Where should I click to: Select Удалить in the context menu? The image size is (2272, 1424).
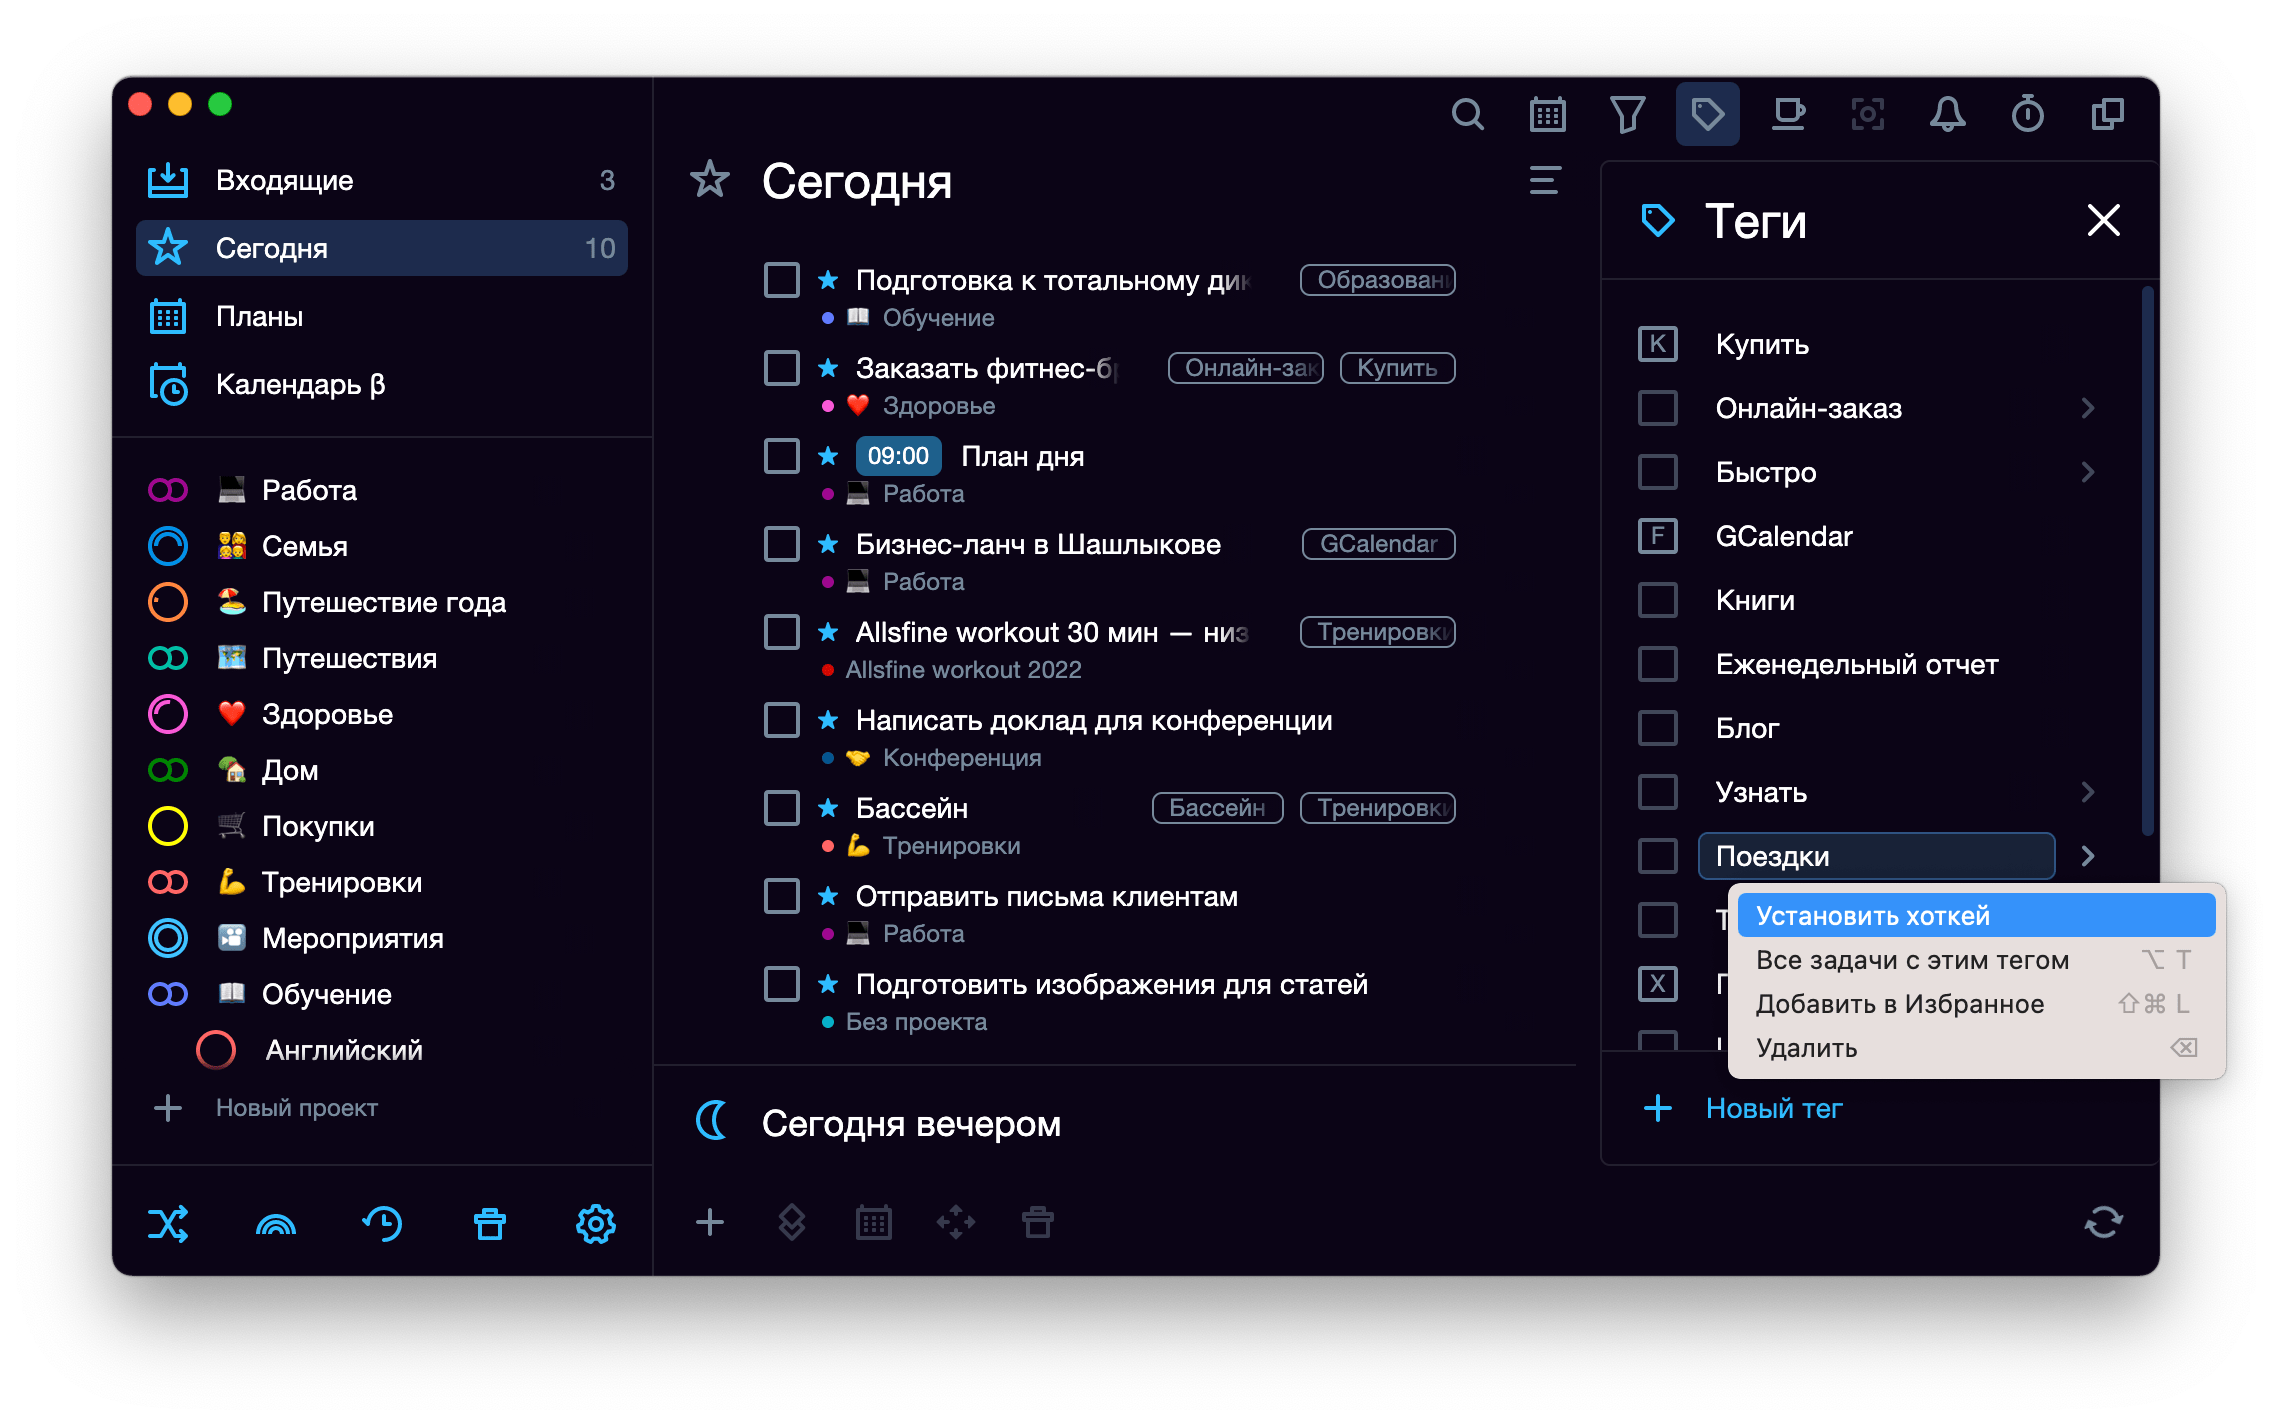point(1976,1048)
